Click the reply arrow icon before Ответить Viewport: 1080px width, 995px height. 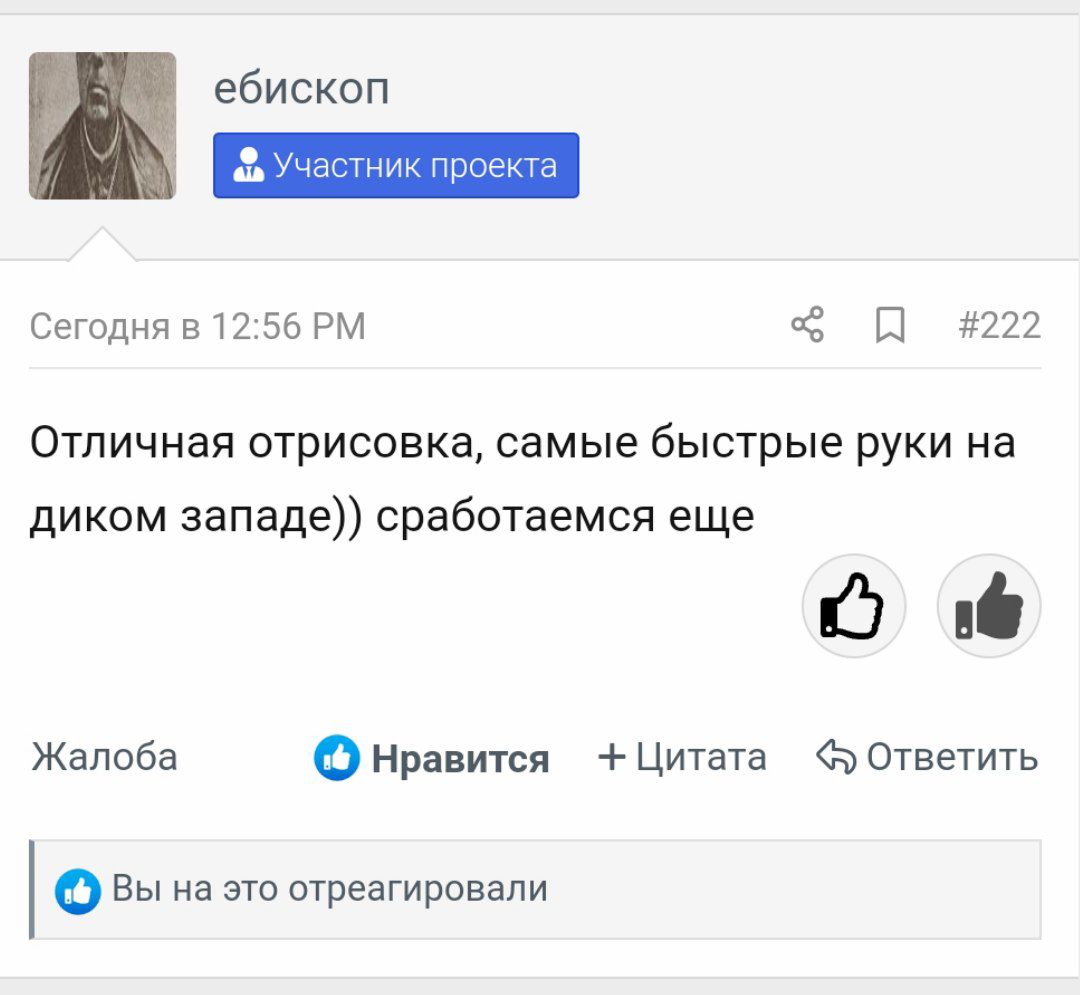click(835, 757)
